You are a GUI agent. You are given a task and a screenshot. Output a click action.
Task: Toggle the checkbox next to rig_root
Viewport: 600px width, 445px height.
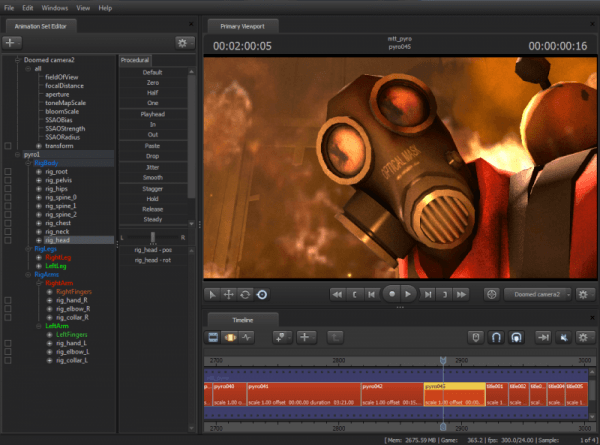8,171
